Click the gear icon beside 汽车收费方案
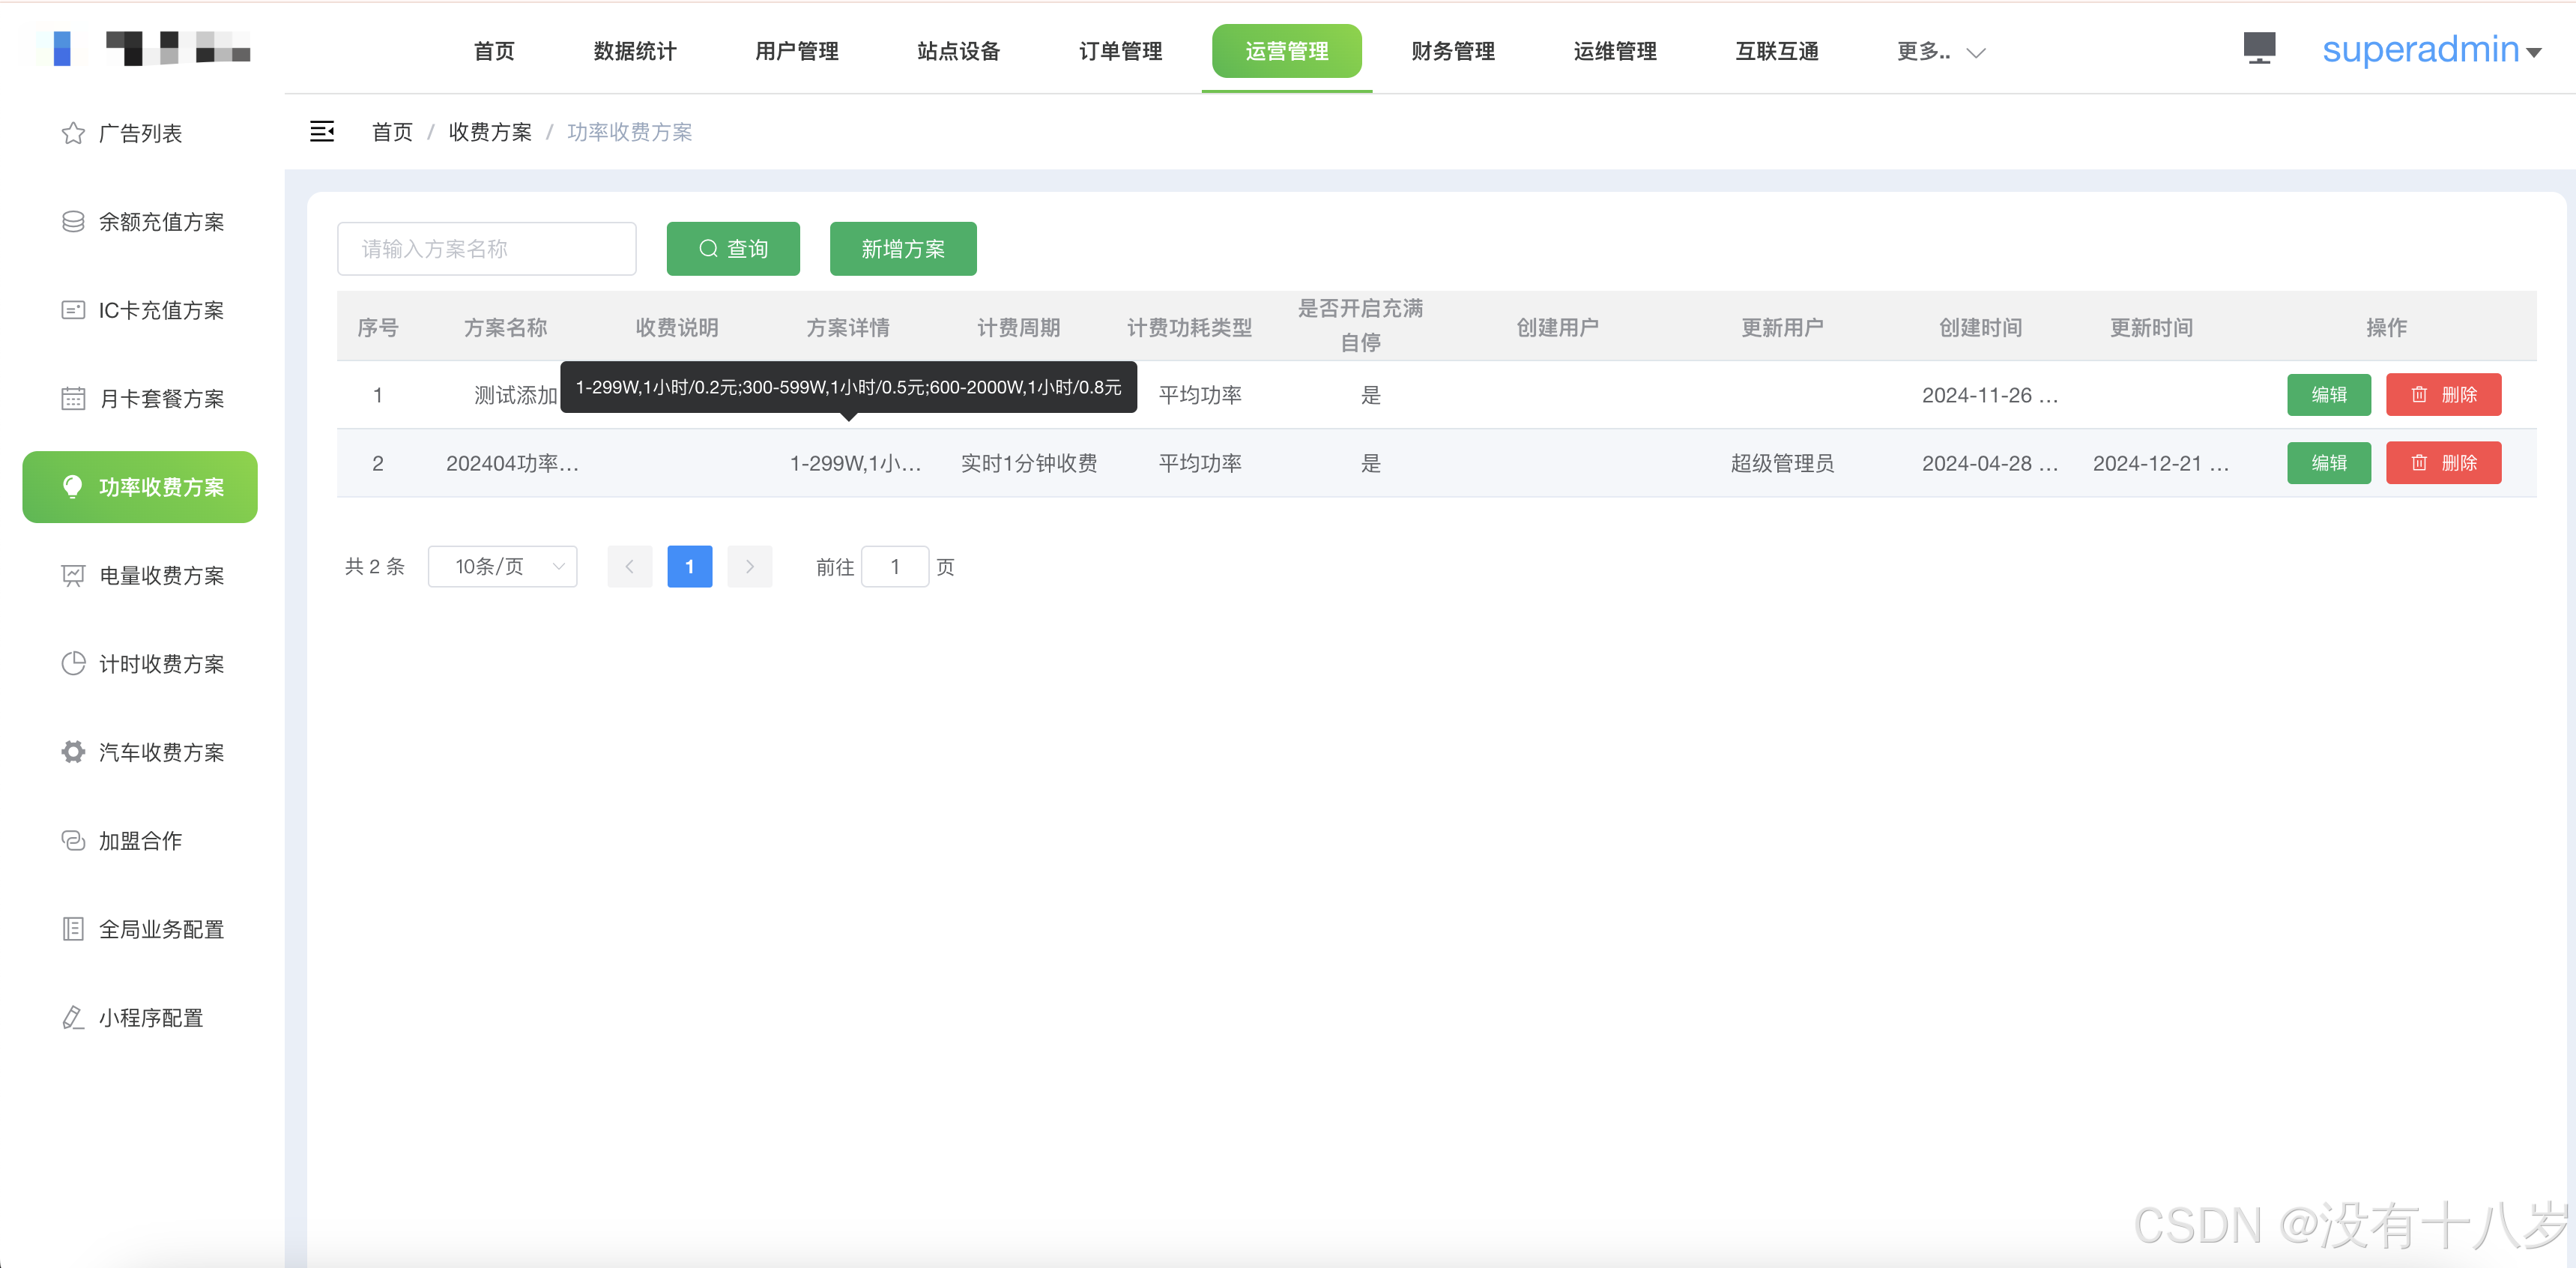 73,751
